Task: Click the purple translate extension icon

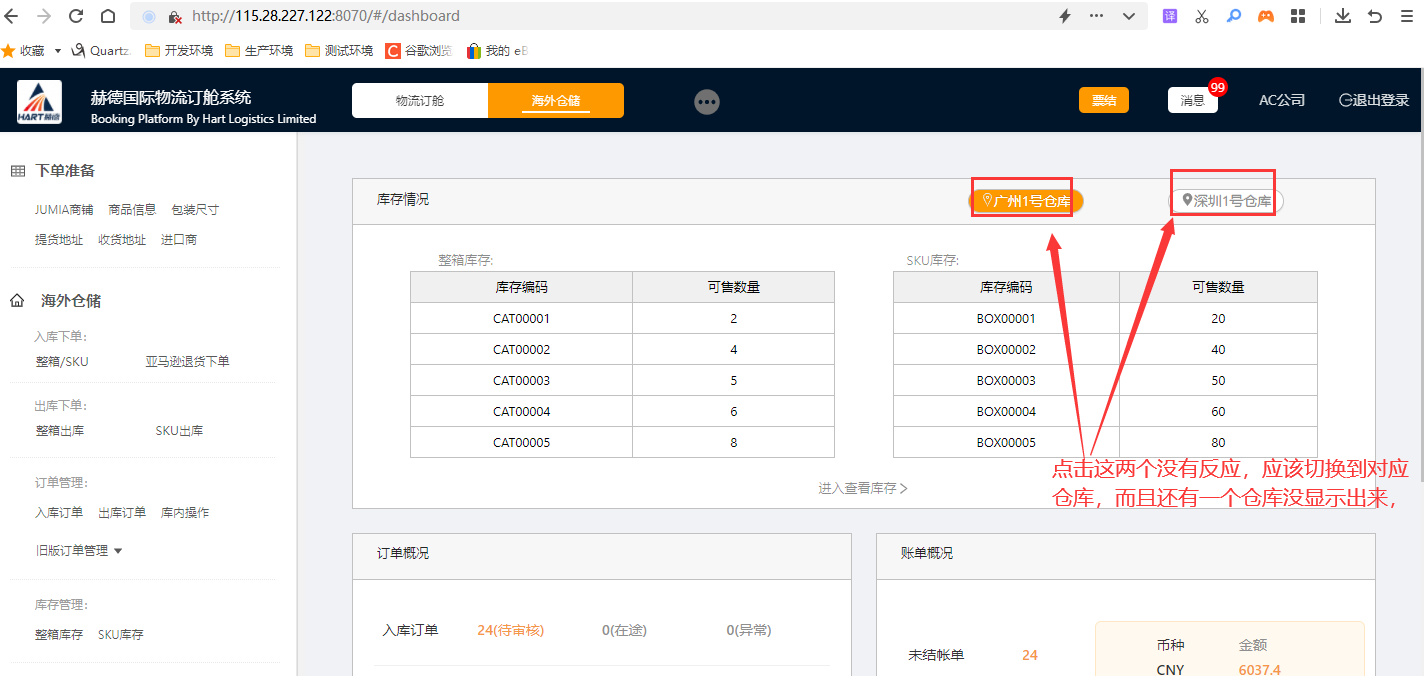Action: pyautogui.click(x=1170, y=16)
